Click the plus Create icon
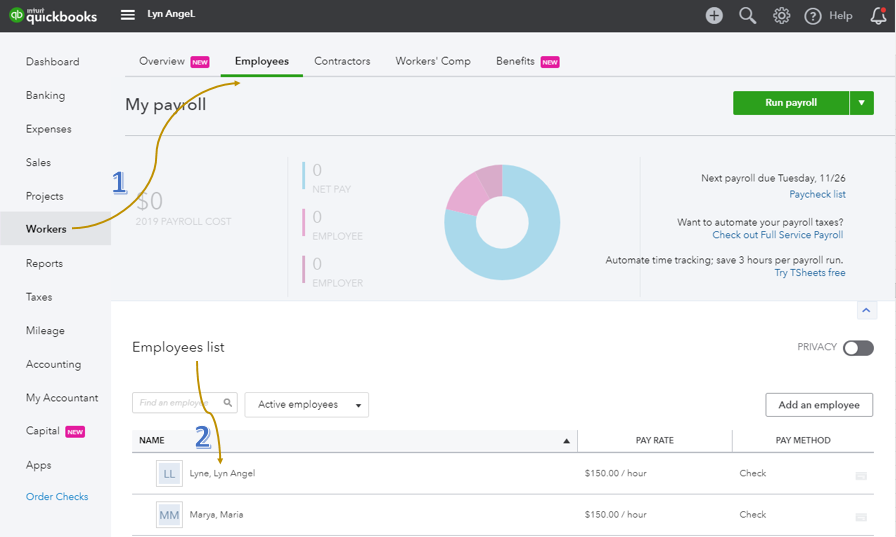This screenshot has width=896, height=537. point(714,15)
